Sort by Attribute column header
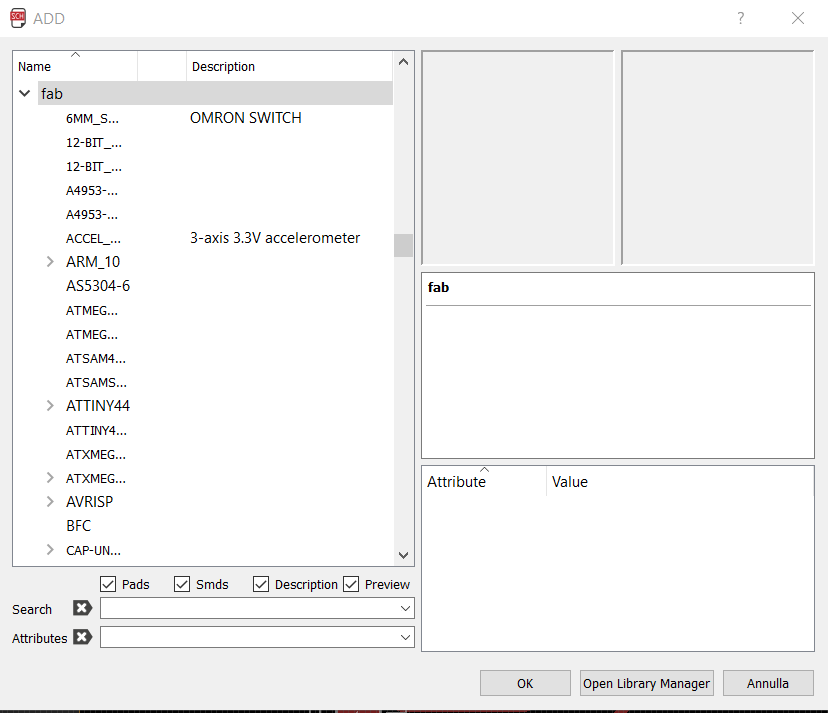The image size is (828, 713). 484,481
